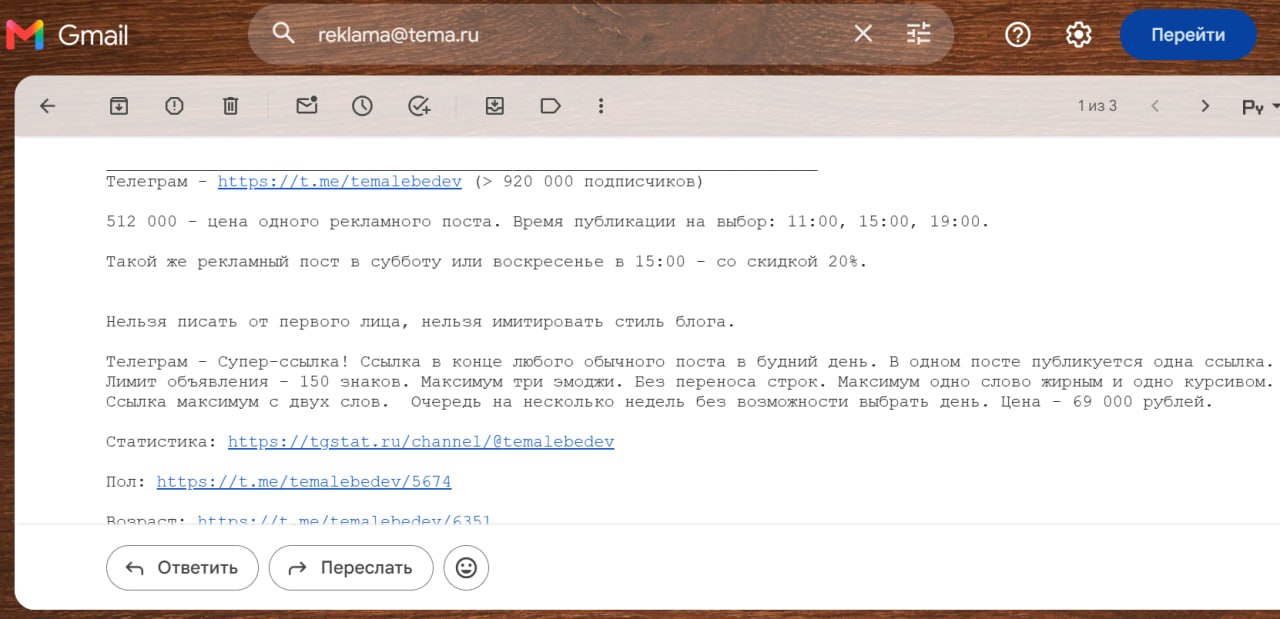The width and height of the screenshot is (1280, 619).
Task: Click the Переслать forward button
Action: coord(351,568)
